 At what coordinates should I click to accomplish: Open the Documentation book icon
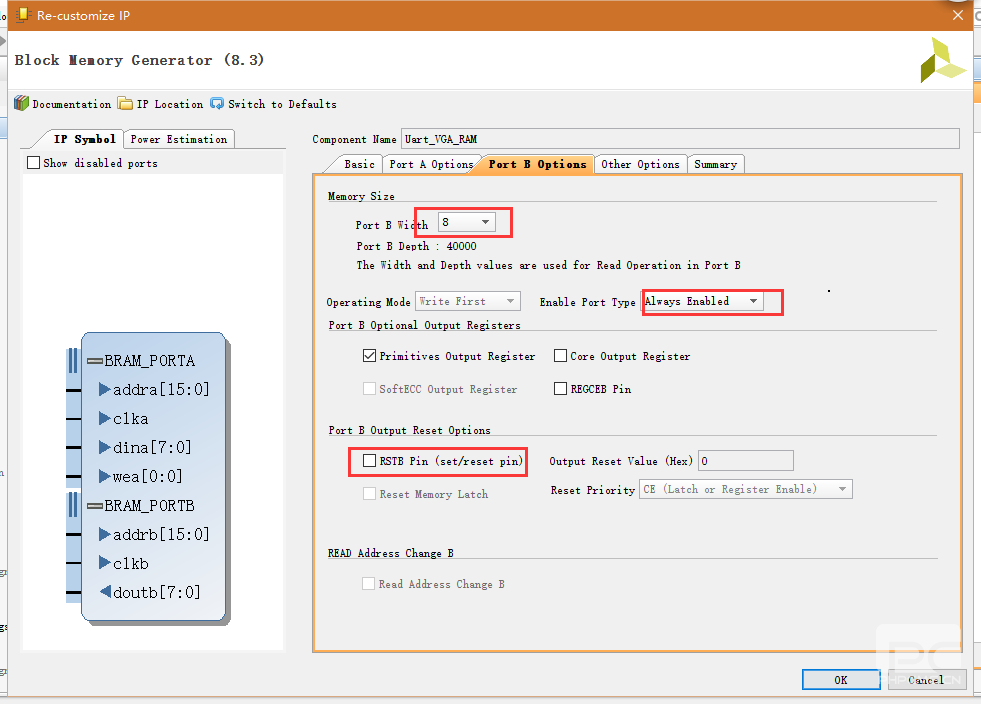(21, 103)
